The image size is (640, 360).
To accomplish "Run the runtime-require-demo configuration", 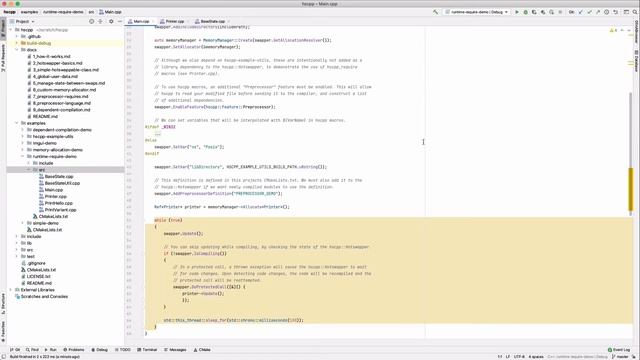I will (517, 12).
